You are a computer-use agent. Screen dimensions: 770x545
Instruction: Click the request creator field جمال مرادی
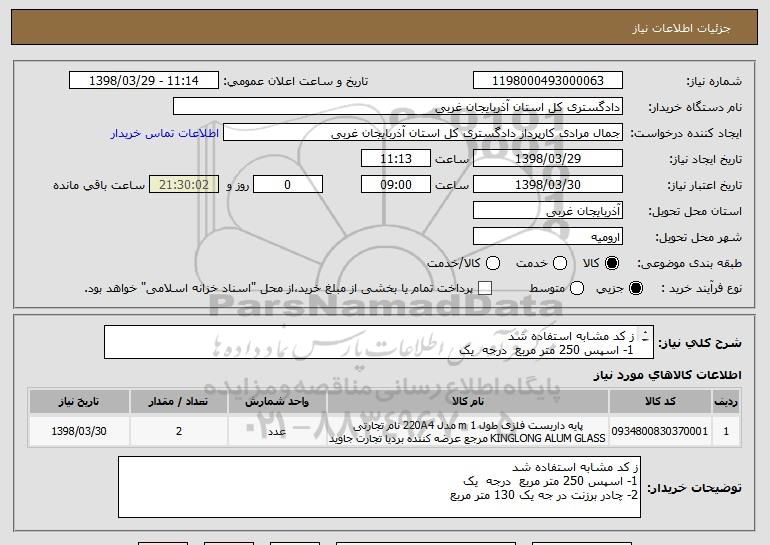(x=423, y=133)
